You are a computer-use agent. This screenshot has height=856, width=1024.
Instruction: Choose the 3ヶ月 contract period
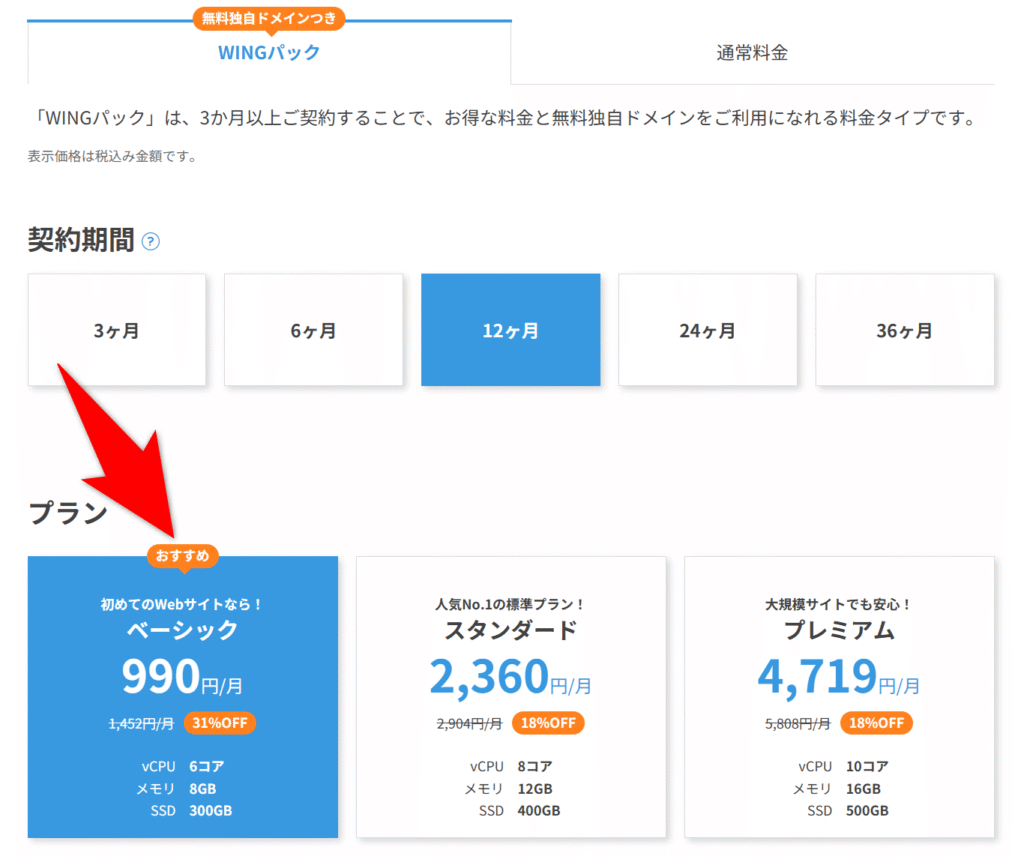117,330
